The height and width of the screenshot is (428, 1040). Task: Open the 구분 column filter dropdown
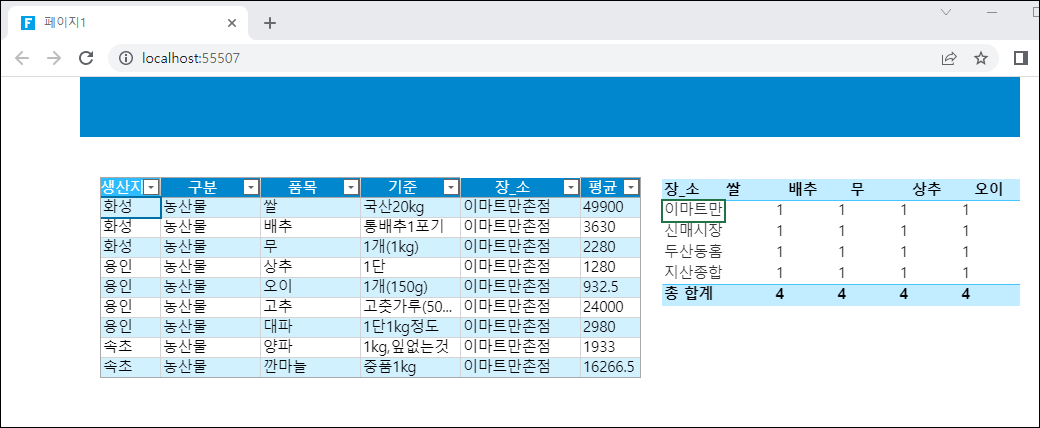pos(250,187)
